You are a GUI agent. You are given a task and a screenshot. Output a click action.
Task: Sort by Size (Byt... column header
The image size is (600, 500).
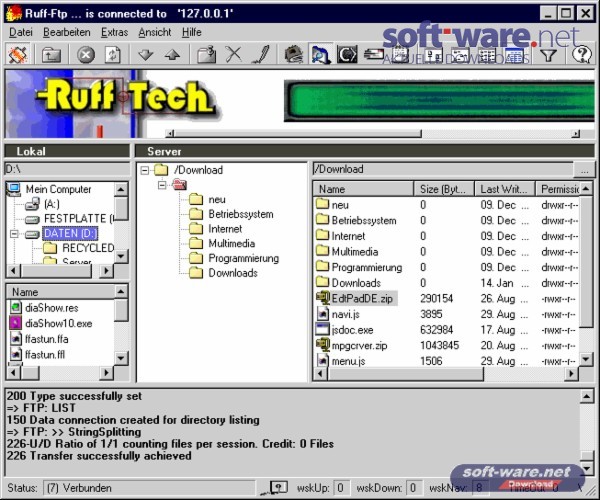444,189
